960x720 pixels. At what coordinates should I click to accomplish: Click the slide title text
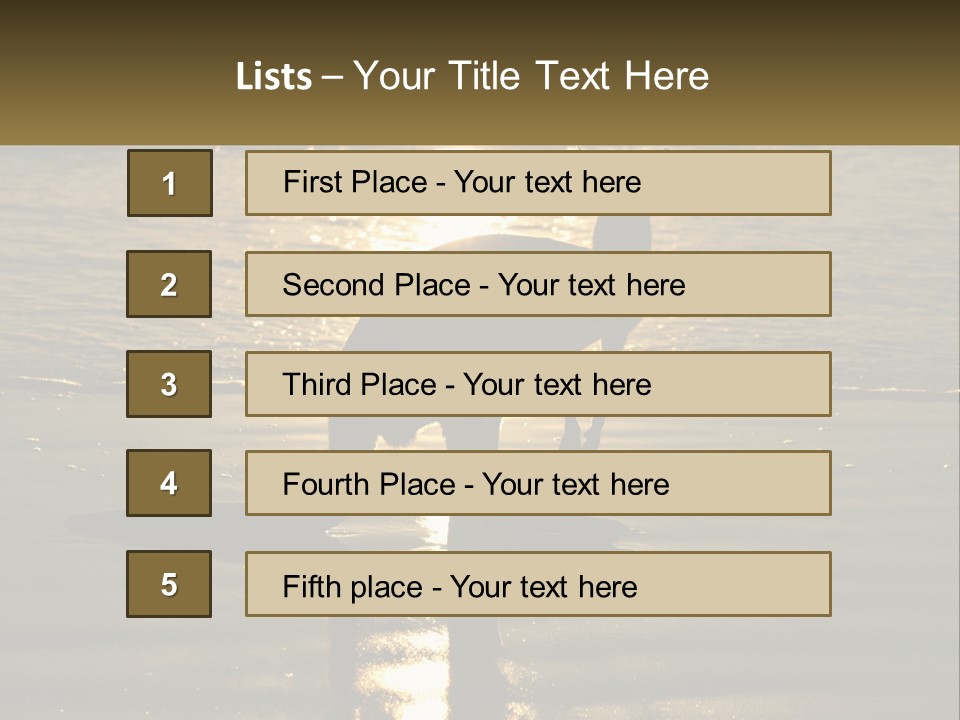tap(472, 76)
